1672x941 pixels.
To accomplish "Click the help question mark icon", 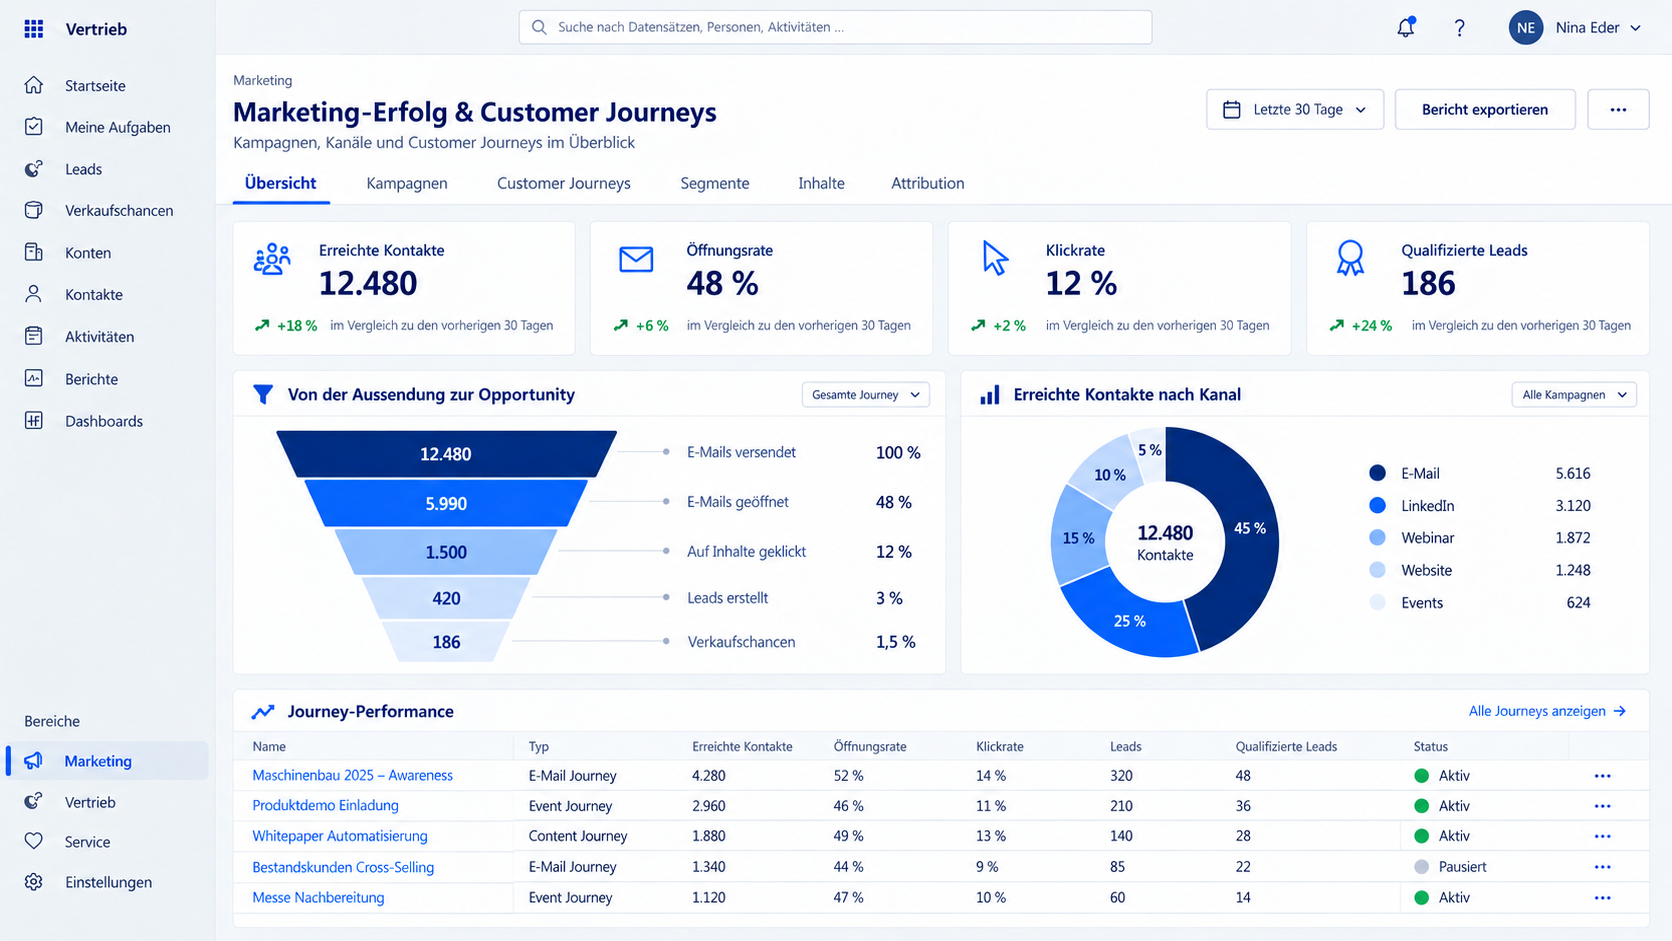I will (x=1460, y=28).
